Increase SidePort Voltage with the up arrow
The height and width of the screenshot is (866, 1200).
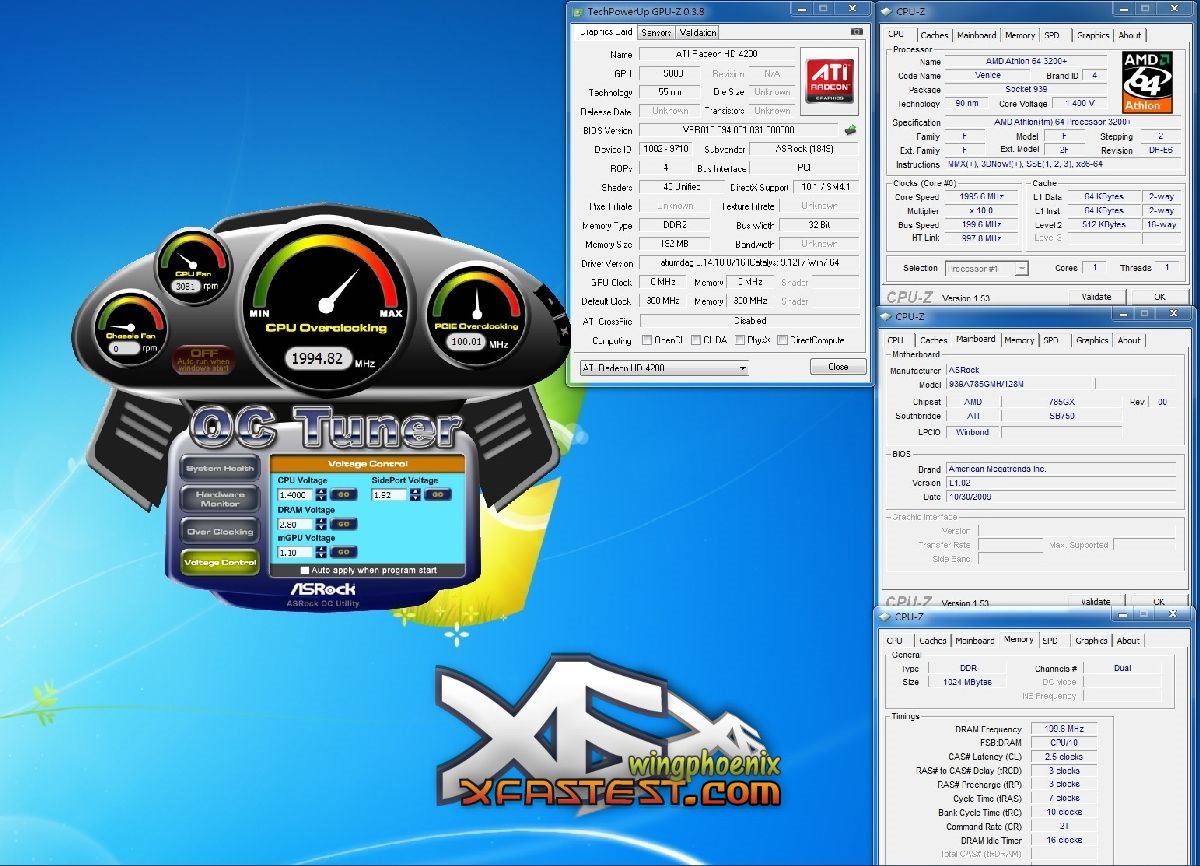point(415,491)
